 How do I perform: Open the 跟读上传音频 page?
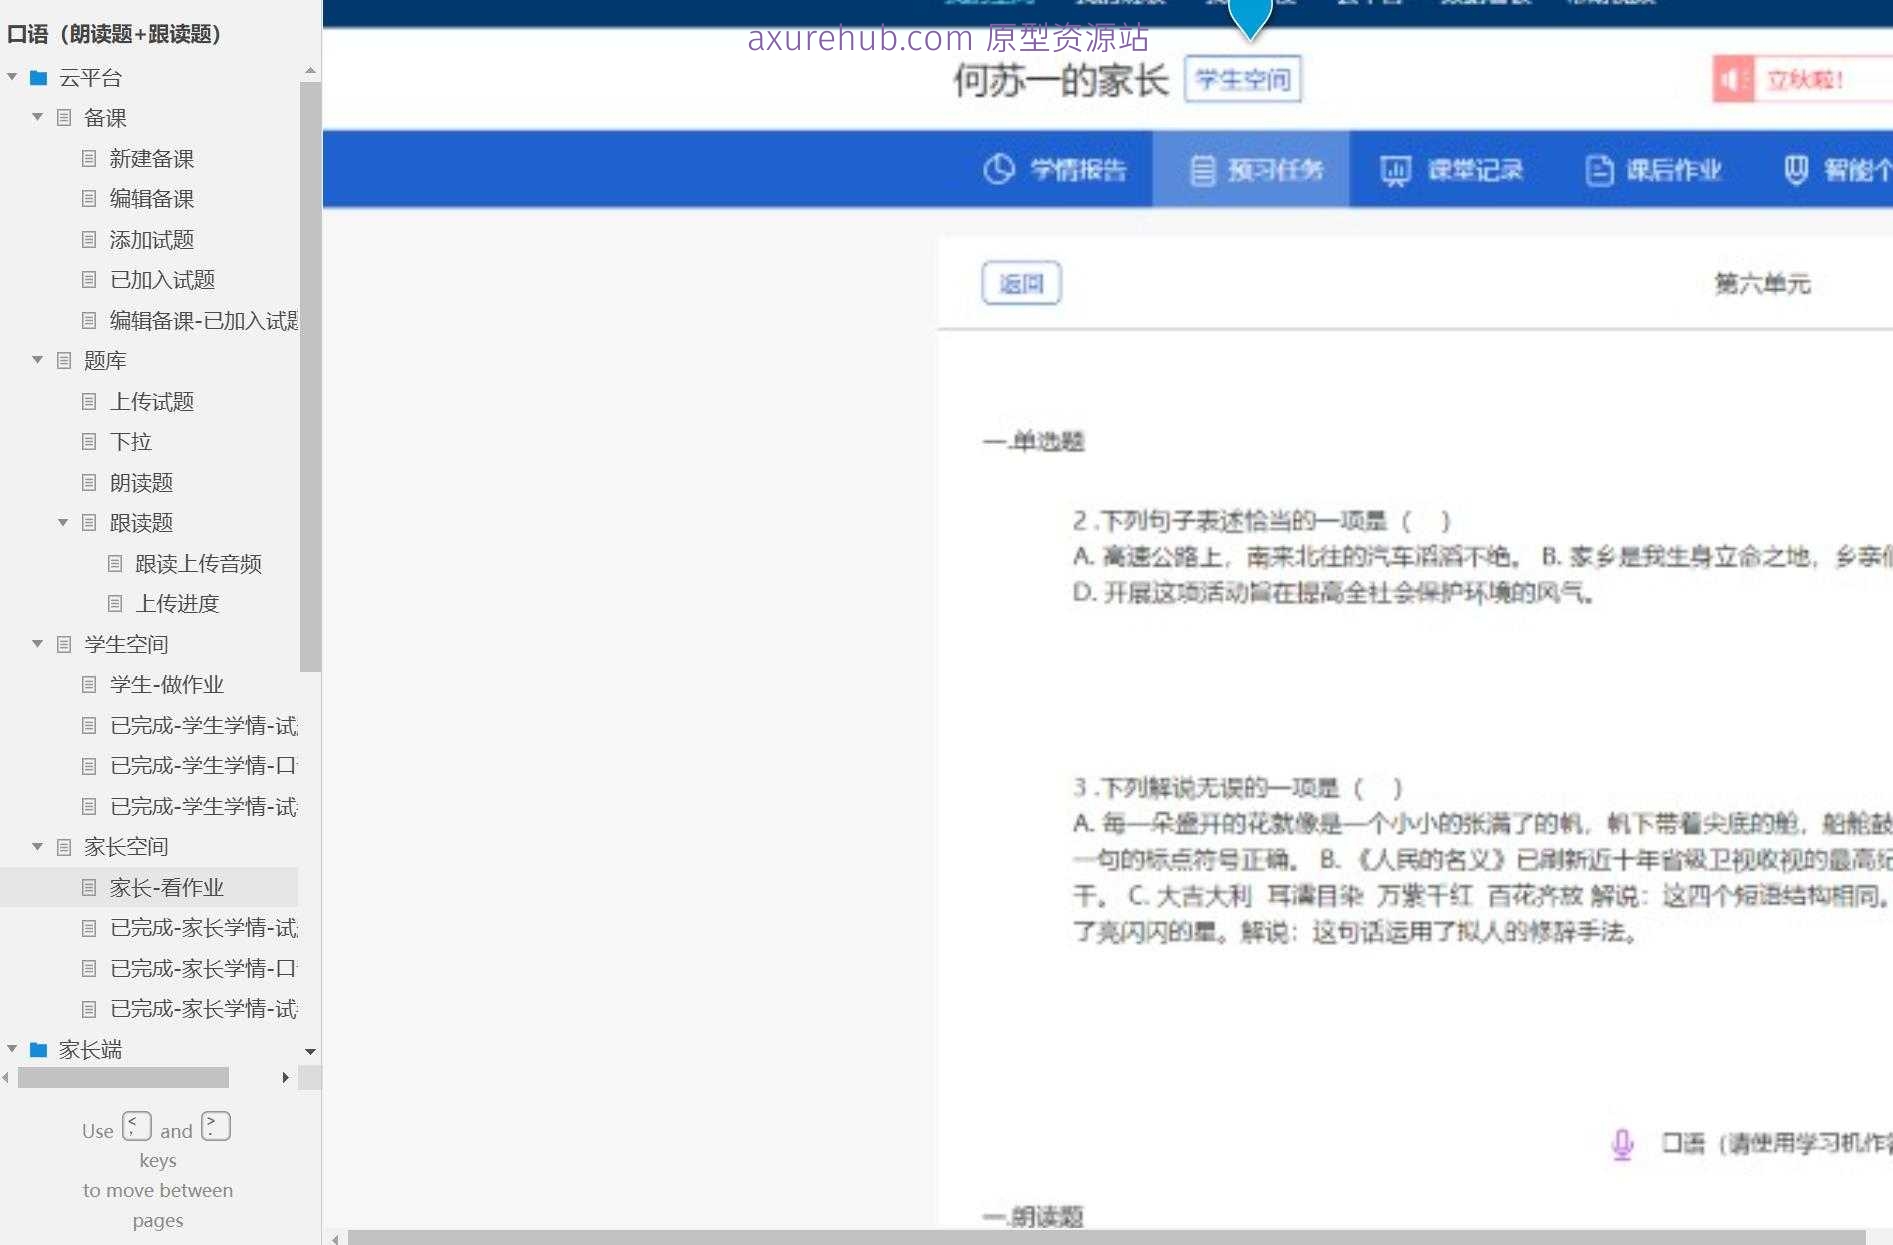click(198, 563)
